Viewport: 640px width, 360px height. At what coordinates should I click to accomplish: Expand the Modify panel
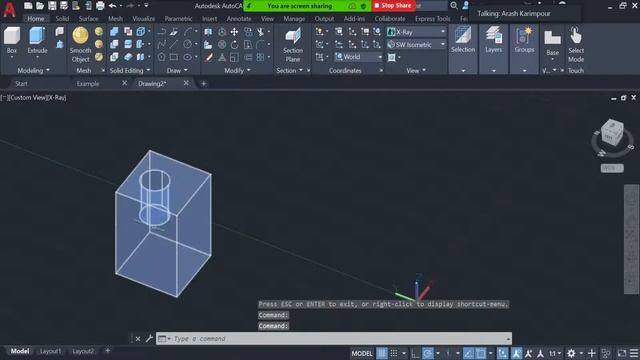(238, 70)
